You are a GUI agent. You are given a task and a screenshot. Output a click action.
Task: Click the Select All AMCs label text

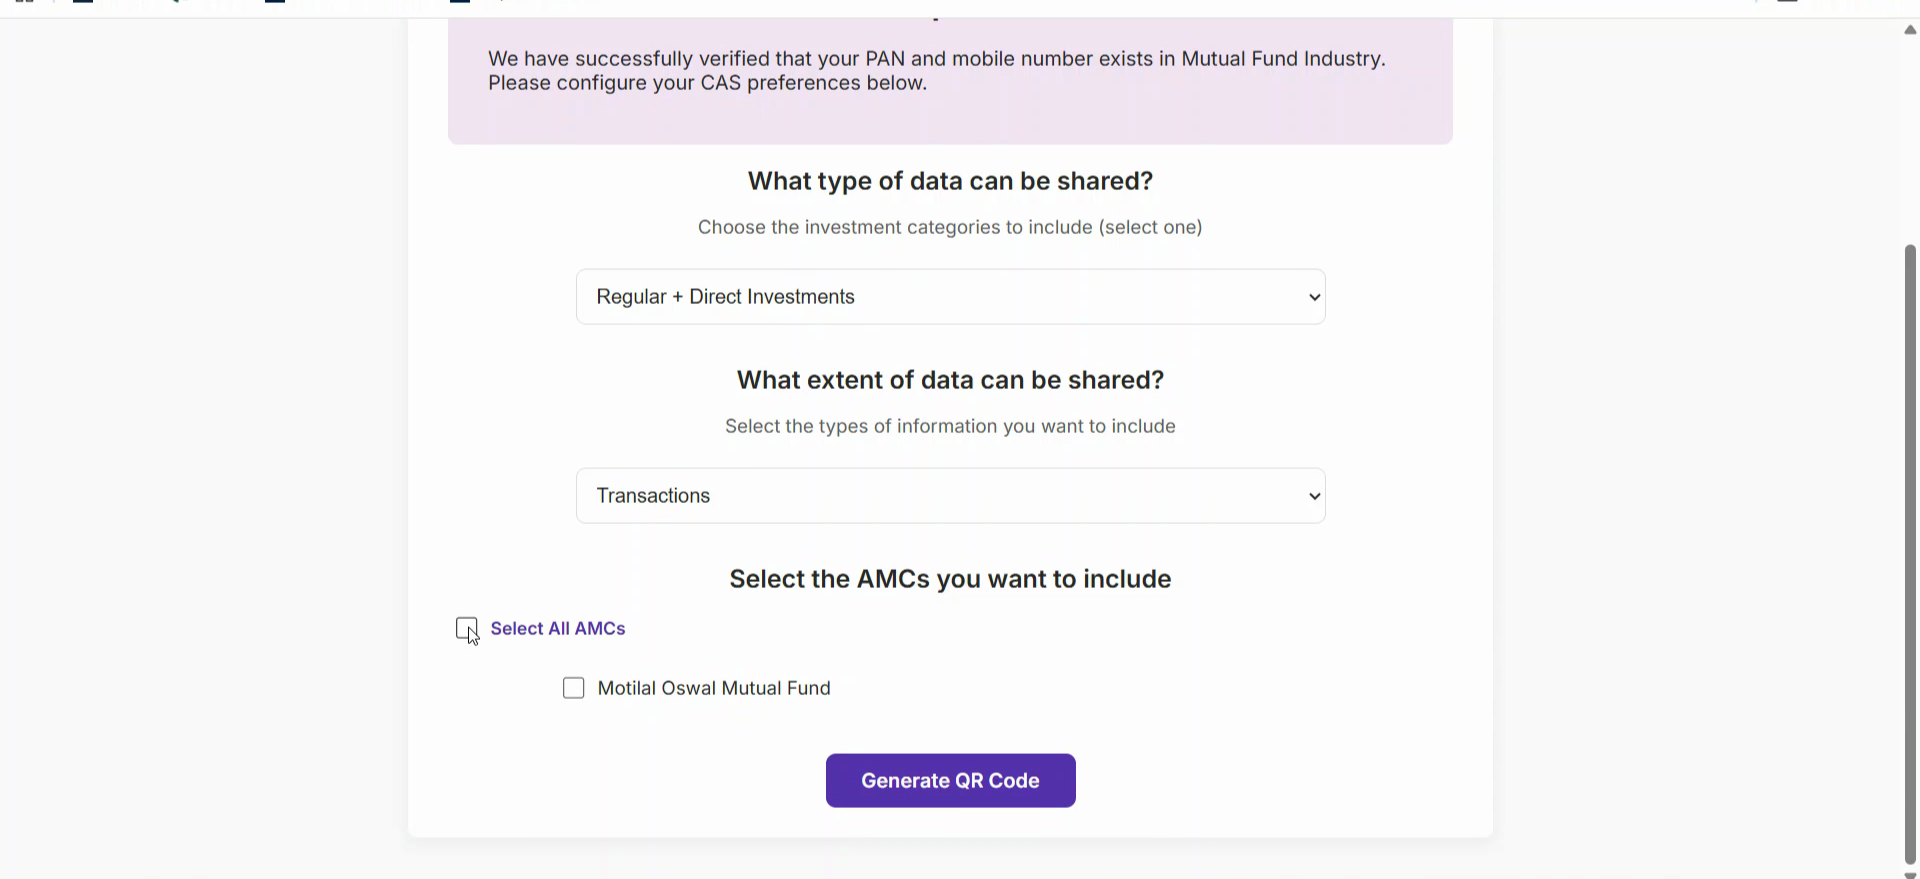(x=558, y=629)
